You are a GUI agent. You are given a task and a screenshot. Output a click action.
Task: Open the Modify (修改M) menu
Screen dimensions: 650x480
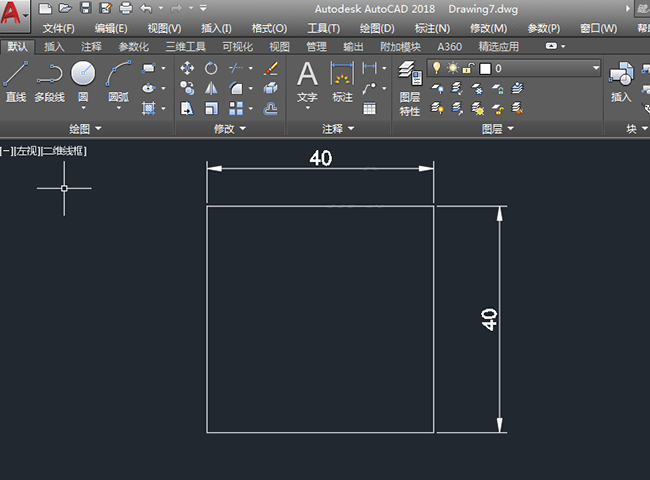[x=488, y=29]
